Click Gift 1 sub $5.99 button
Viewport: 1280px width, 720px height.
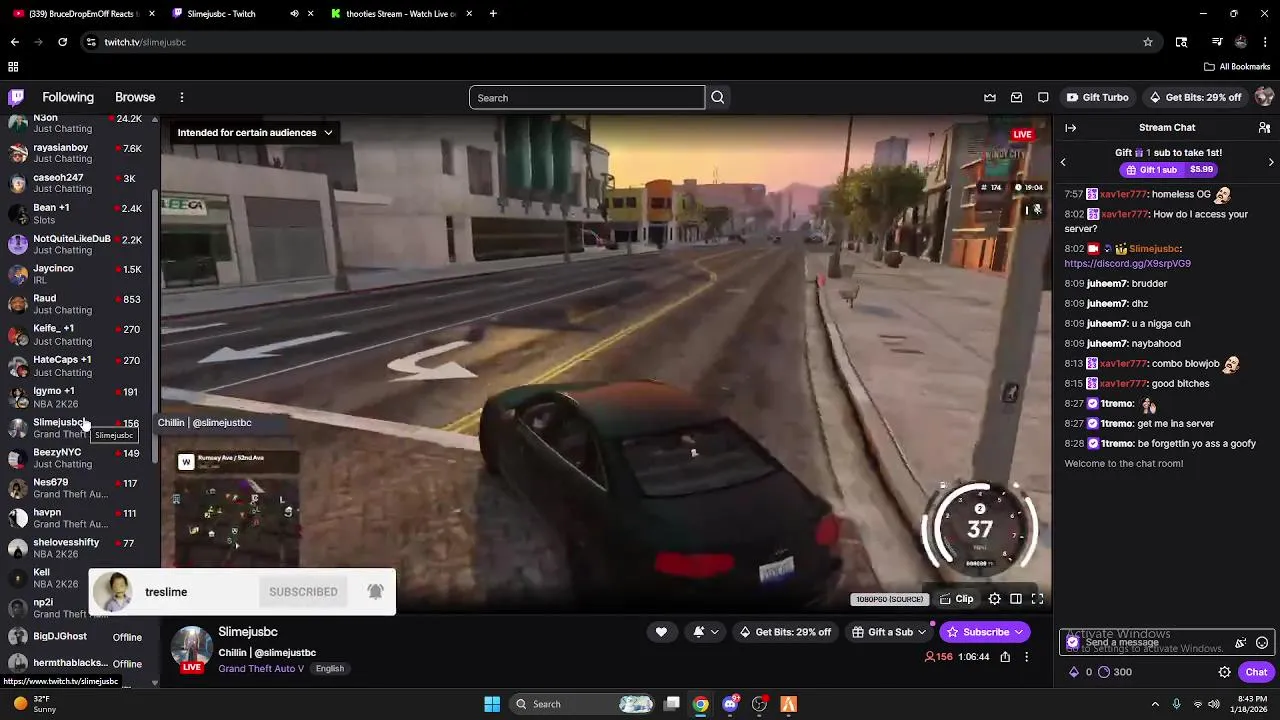[x=1169, y=170]
